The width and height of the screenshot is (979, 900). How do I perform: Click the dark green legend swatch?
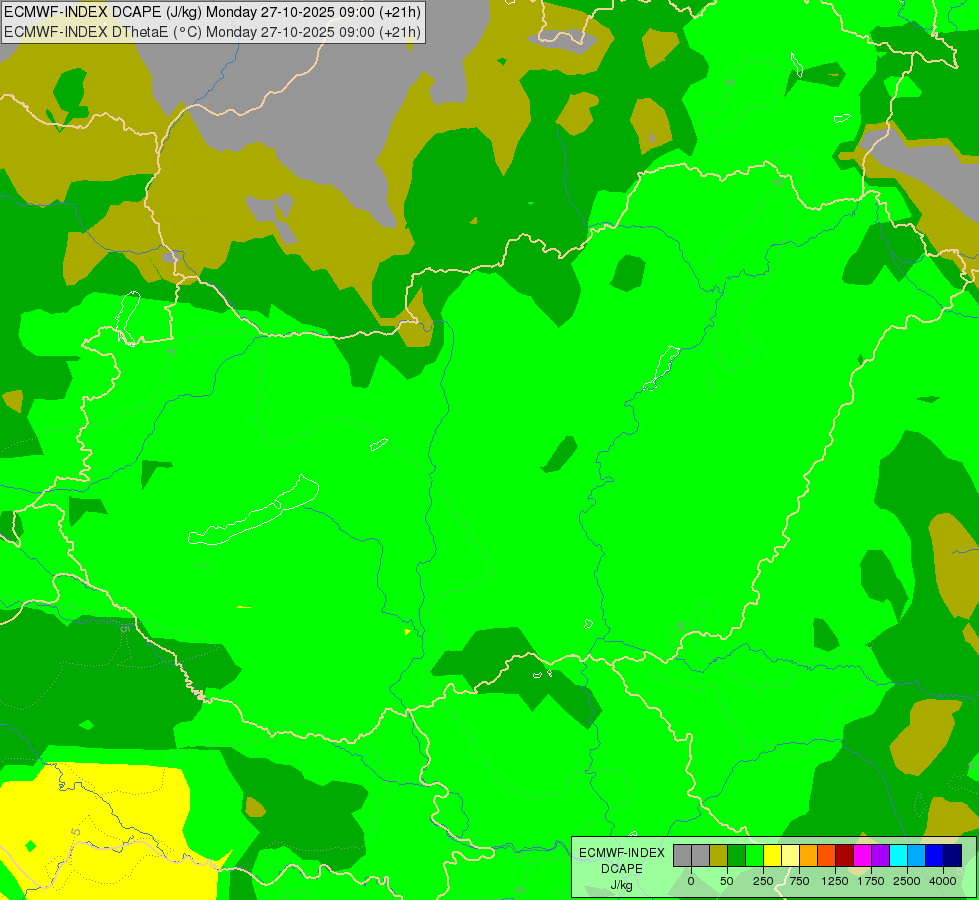(x=737, y=856)
